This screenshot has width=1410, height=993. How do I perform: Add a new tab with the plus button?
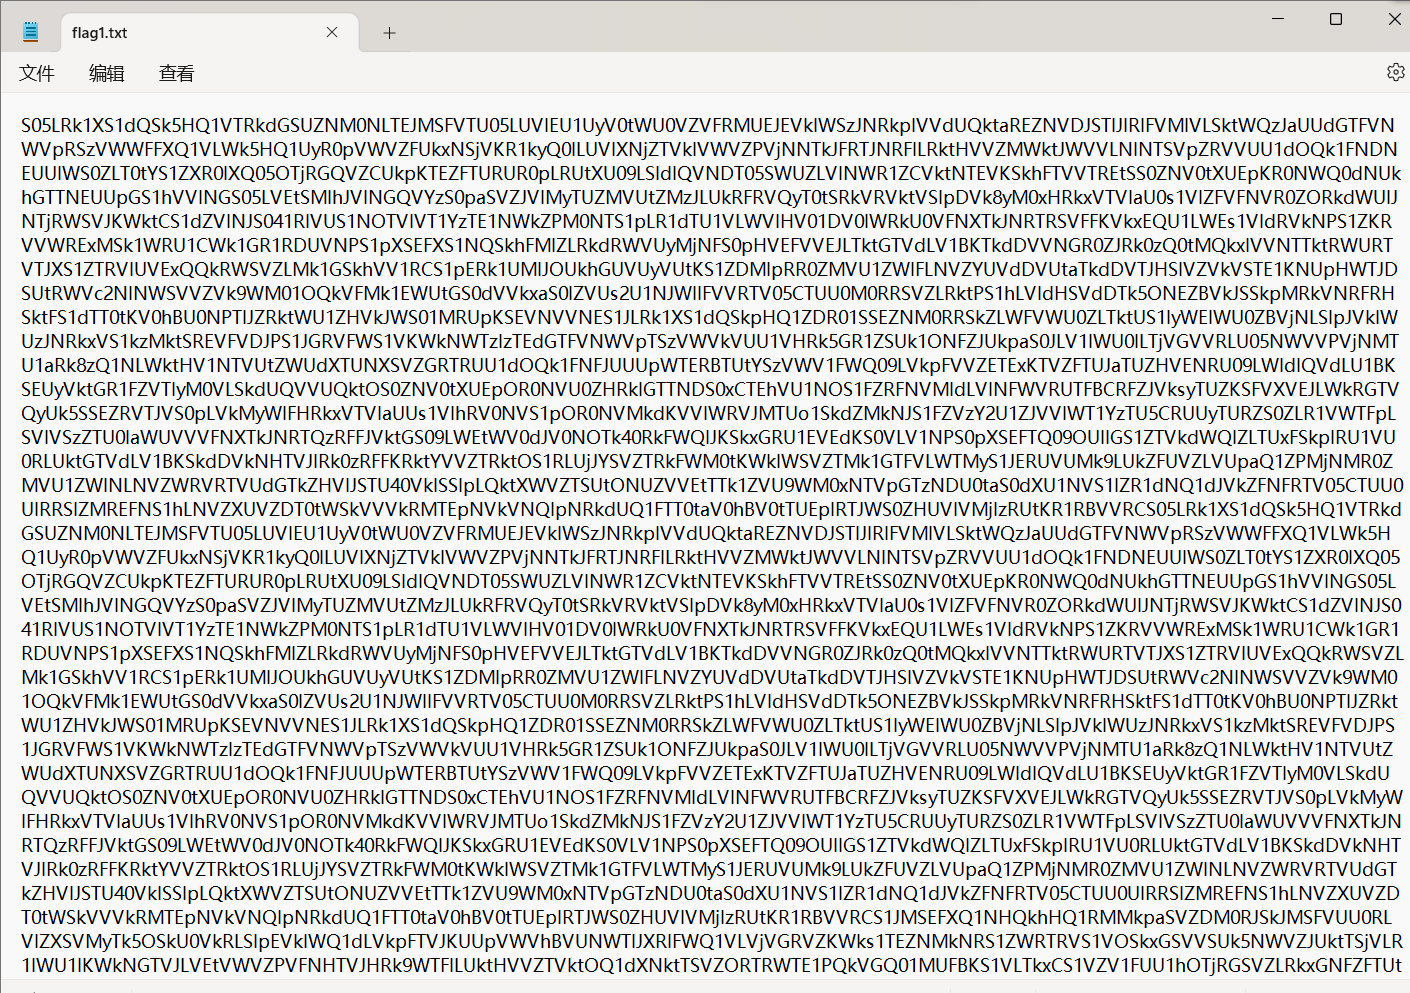coord(389,33)
